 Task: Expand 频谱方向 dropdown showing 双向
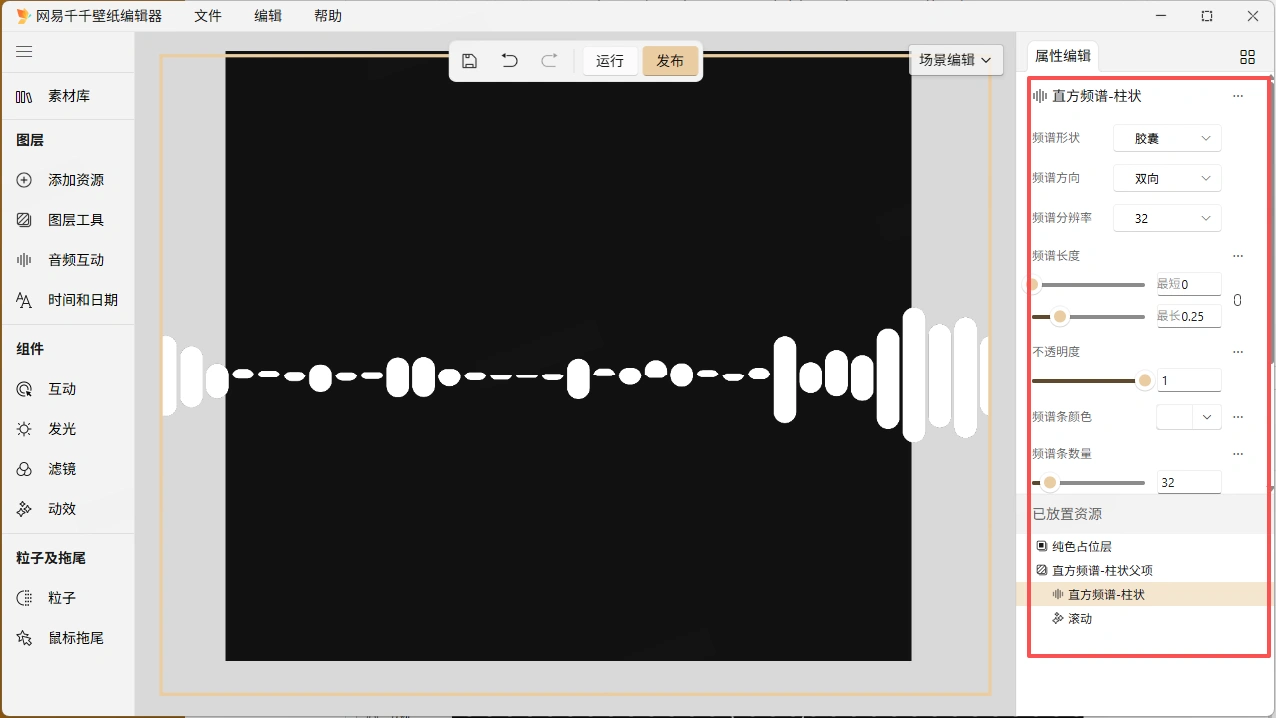(1167, 178)
